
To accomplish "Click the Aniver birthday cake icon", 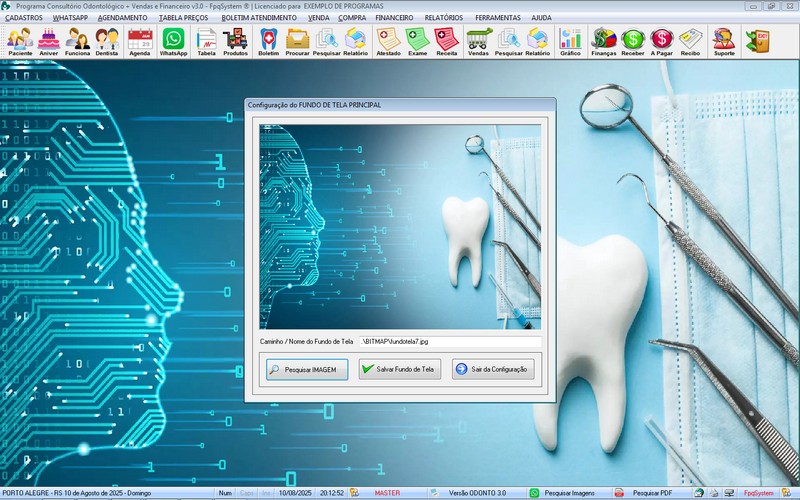I will 49,41.
